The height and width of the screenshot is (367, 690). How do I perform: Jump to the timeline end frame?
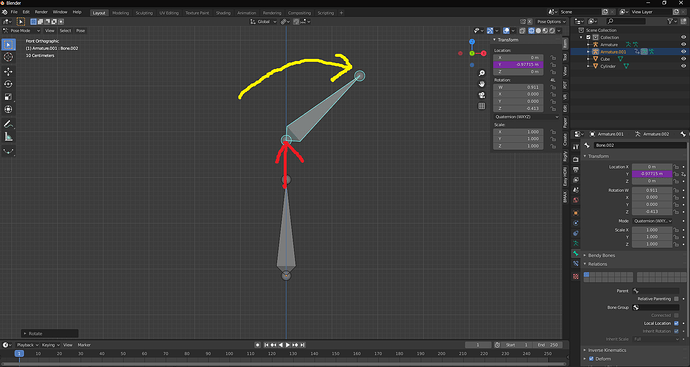point(302,345)
